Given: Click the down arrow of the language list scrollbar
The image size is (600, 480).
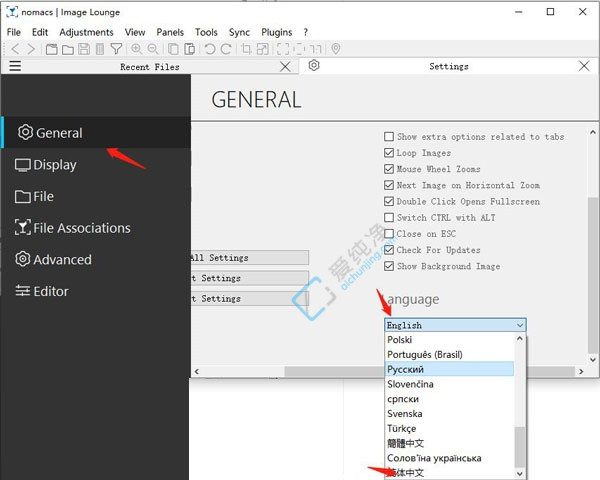Looking at the screenshot, I should click(520, 473).
